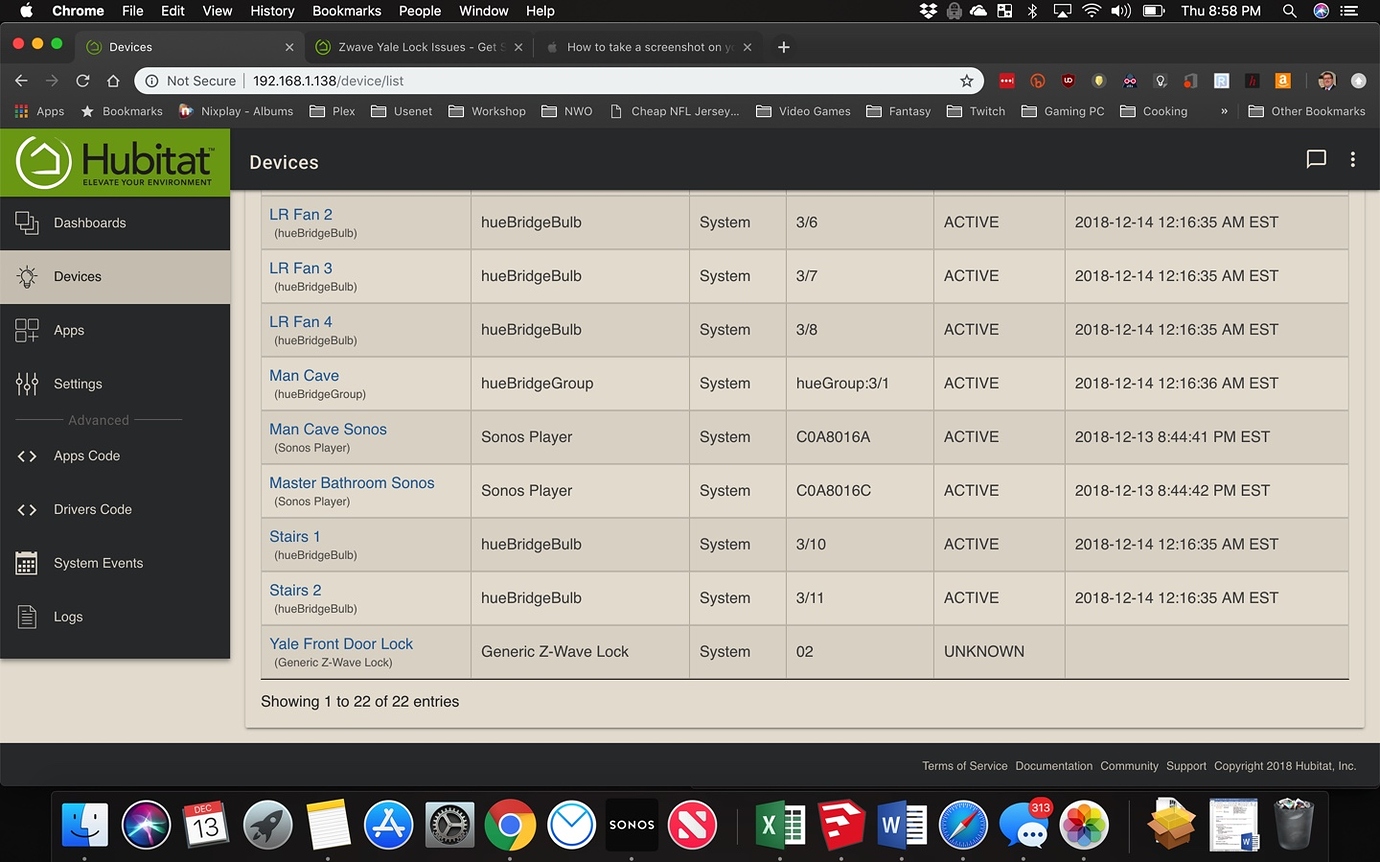Bookmark this page with star icon
1380x862 pixels.
coord(966,81)
